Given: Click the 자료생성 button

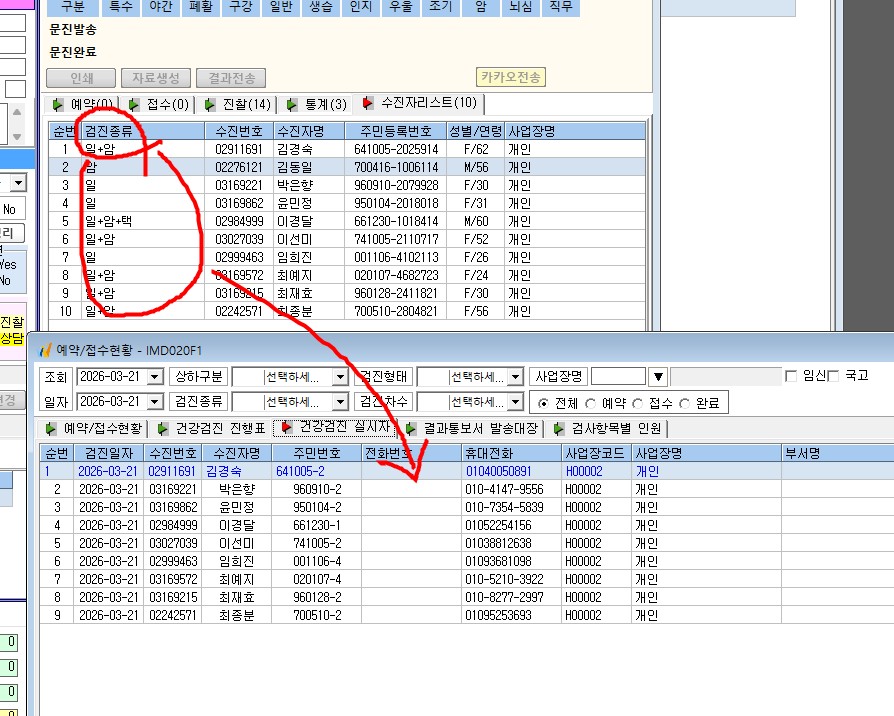Looking at the screenshot, I should pyautogui.click(x=156, y=78).
